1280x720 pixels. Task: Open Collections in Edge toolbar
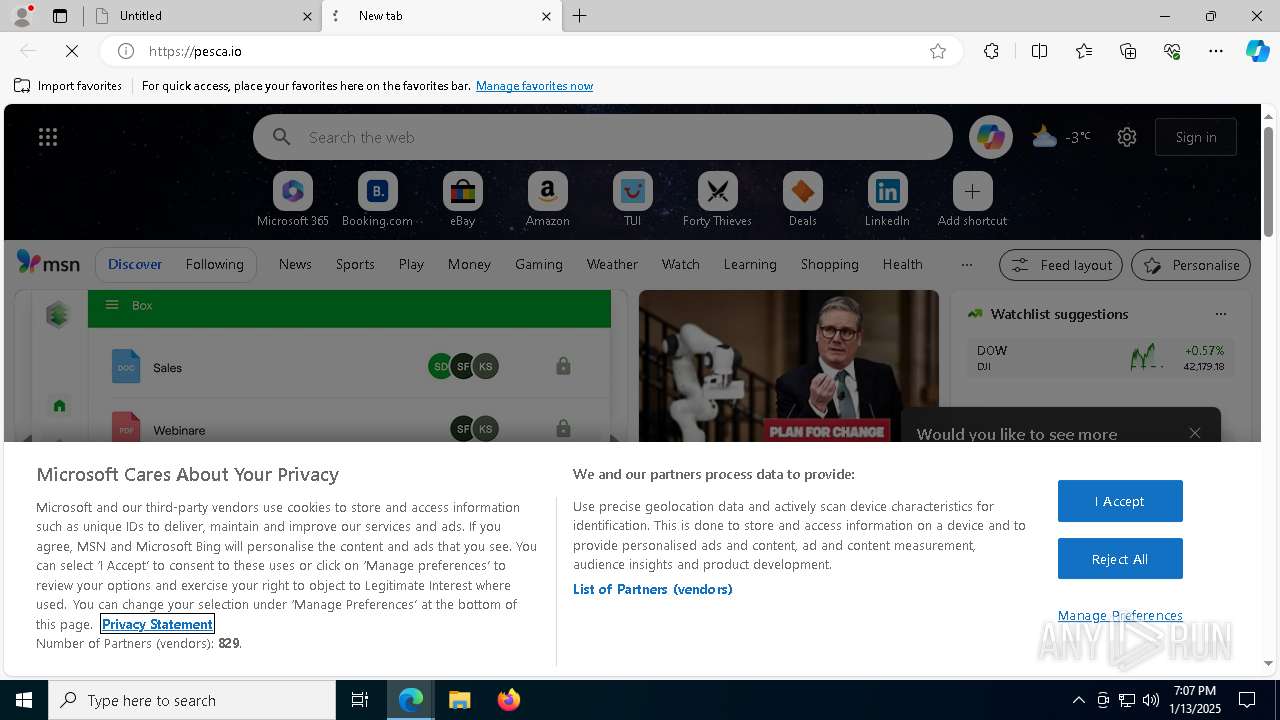(x=1128, y=51)
